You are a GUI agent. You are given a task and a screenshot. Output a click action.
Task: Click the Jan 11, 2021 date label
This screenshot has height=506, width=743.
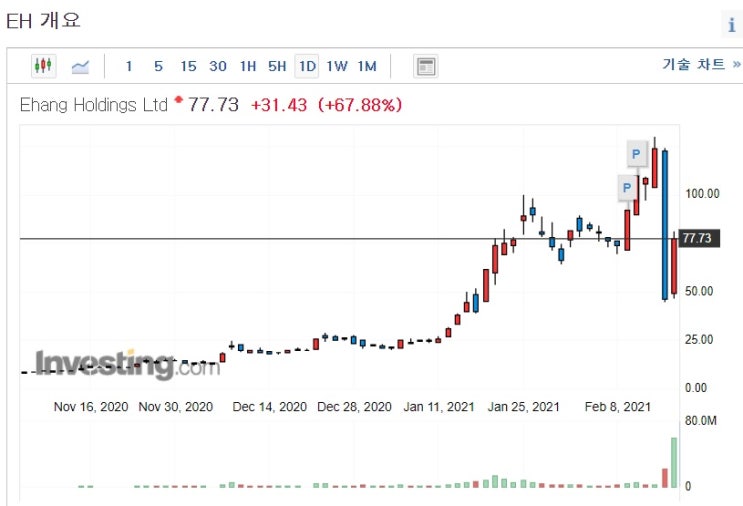coord(439,407)
